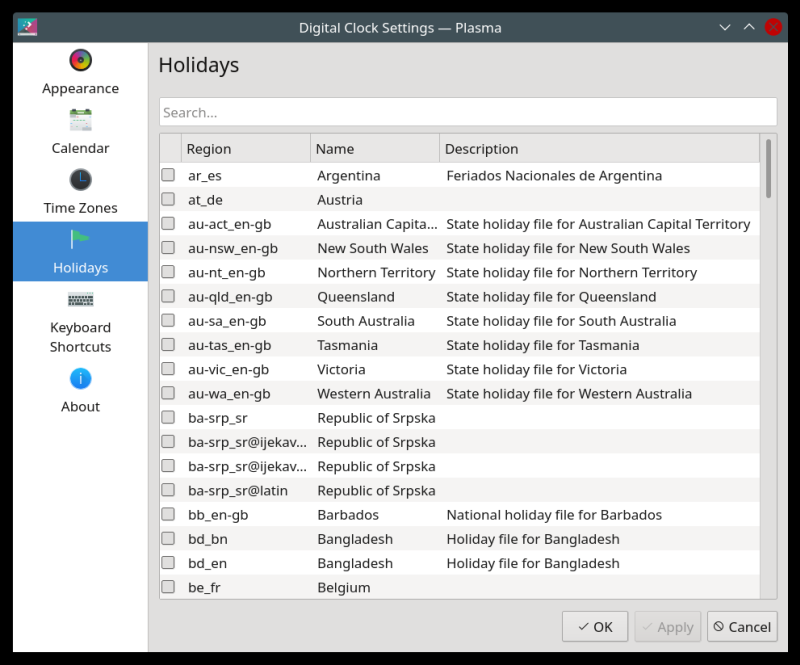Click the OK button
The image size is (800, 665).
click(595, 627)
